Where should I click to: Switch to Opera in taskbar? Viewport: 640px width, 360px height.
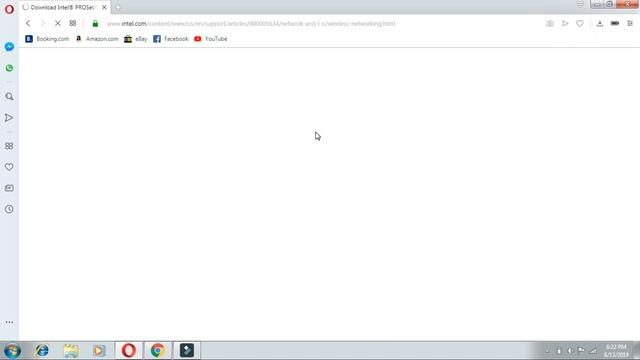(129, 351)
